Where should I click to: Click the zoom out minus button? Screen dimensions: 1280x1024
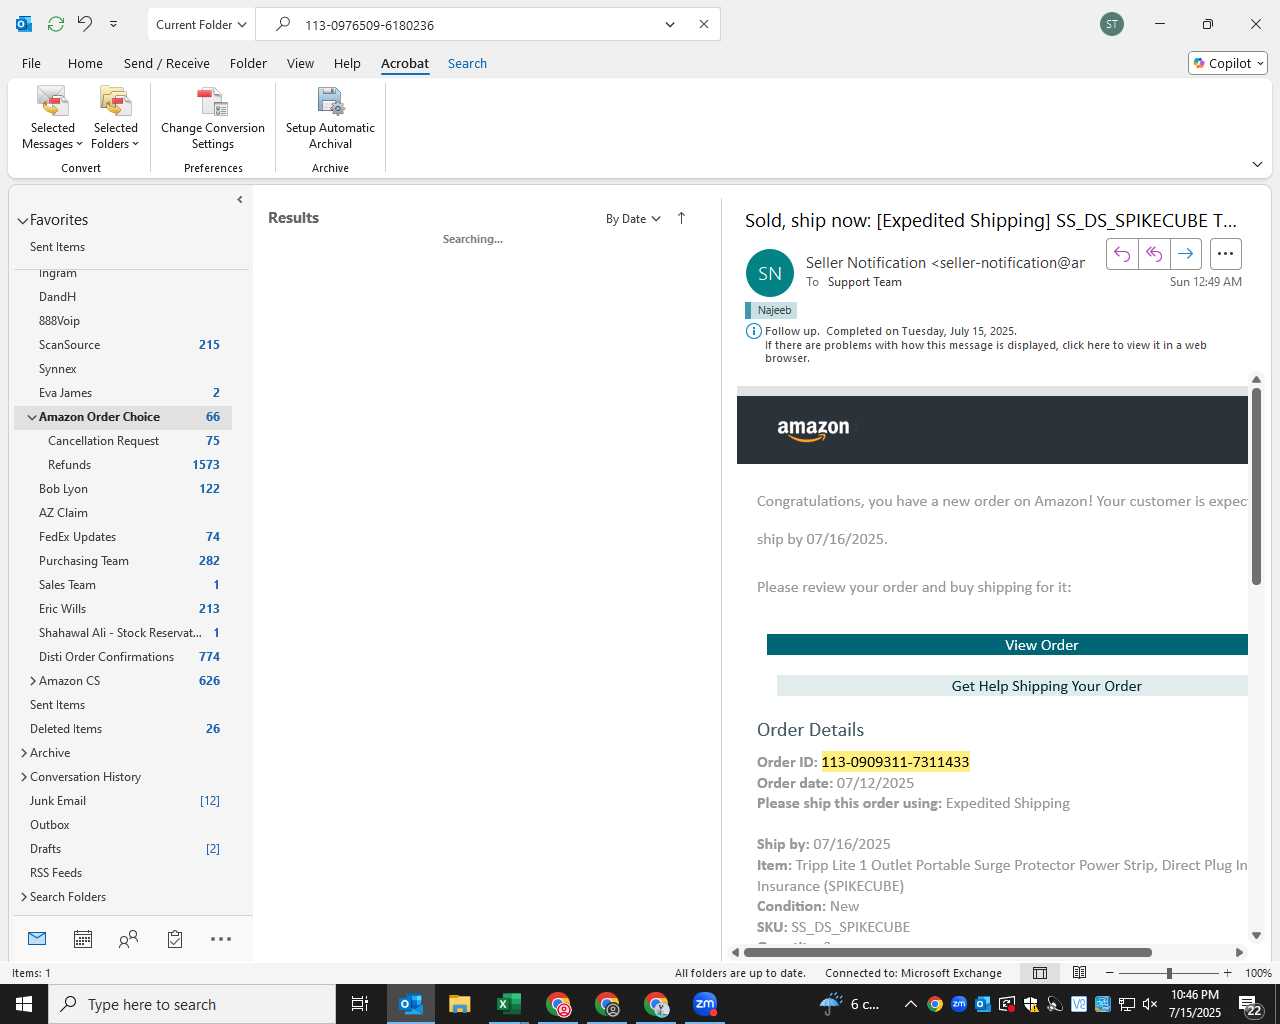(1109, 973)
